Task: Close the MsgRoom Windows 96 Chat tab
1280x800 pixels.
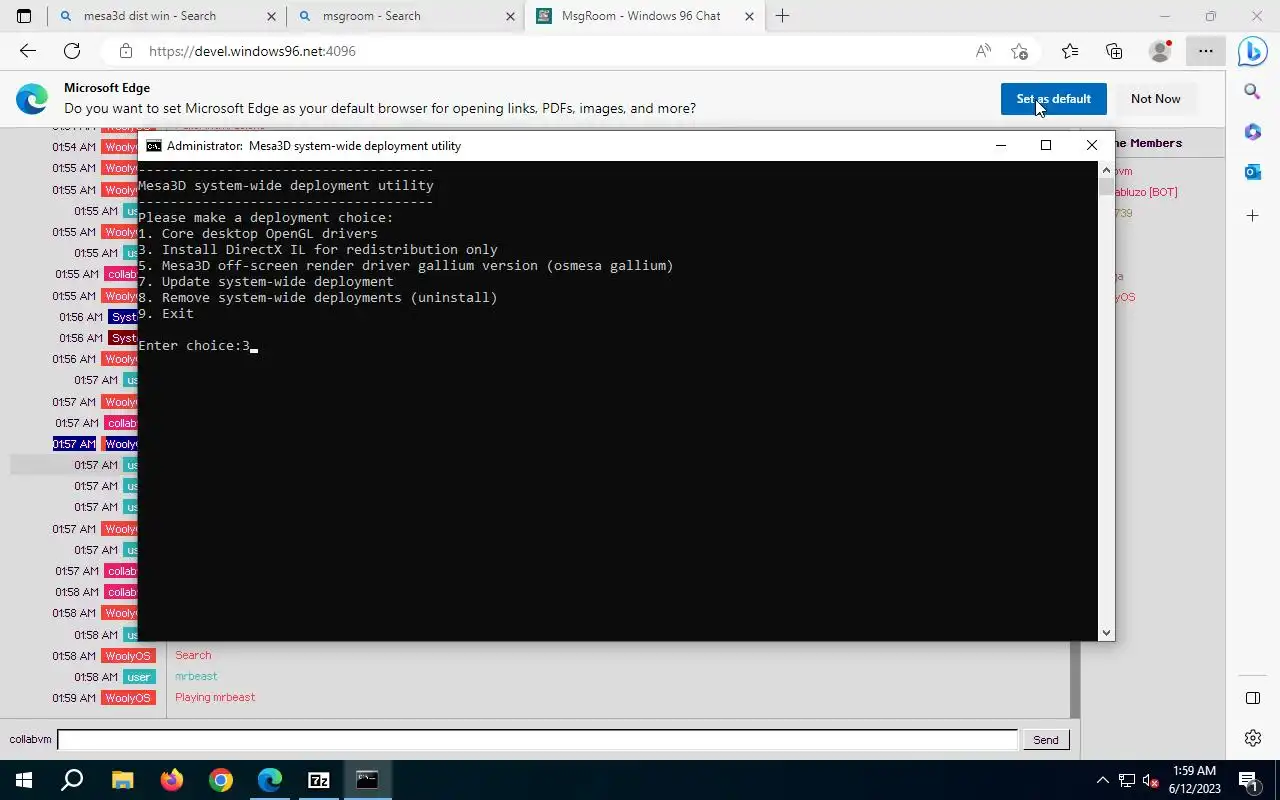Action: pos(749,16)
